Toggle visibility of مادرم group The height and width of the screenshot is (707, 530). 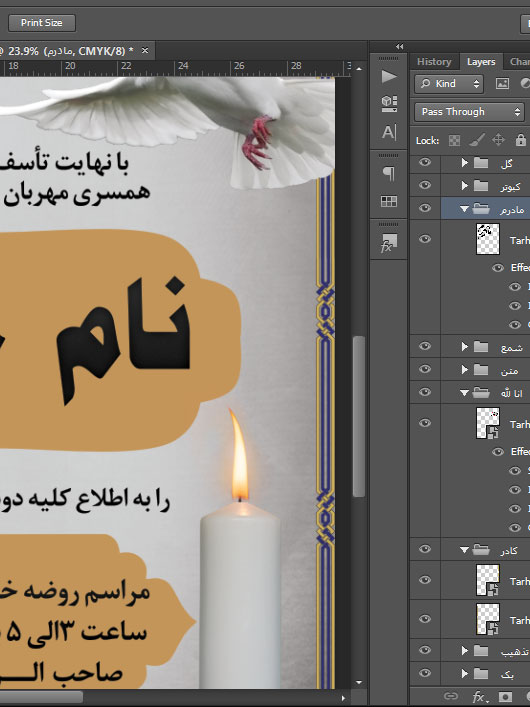point(424,208)
